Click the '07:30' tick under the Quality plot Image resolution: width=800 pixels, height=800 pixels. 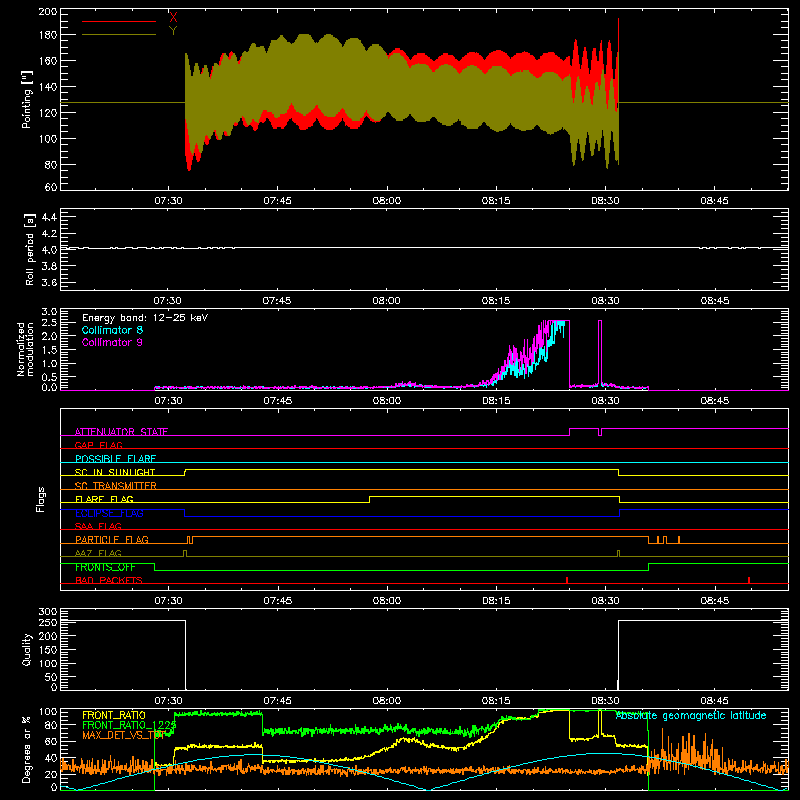(168, 701)
